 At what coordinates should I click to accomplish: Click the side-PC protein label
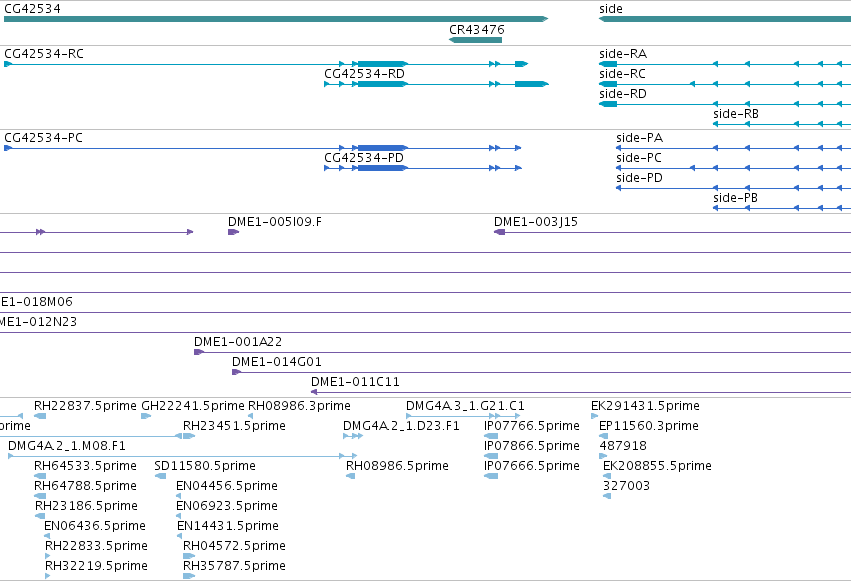[x=639, y=158]
